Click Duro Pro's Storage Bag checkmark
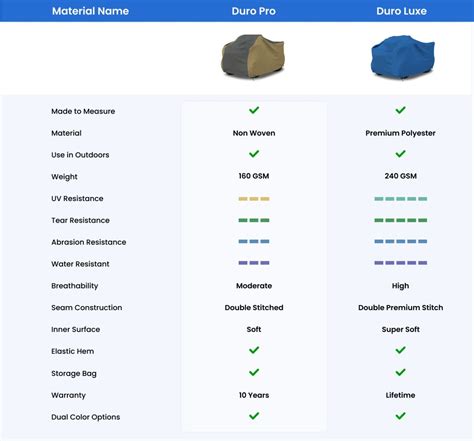The width and height of the screenshot is (474, 441). coord(254,372)
